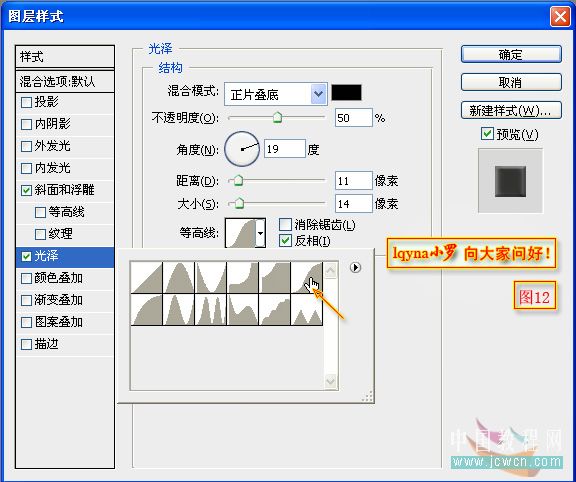Enable the 内阴影 checkbox
576x482 pixels.
click(26, 124)
